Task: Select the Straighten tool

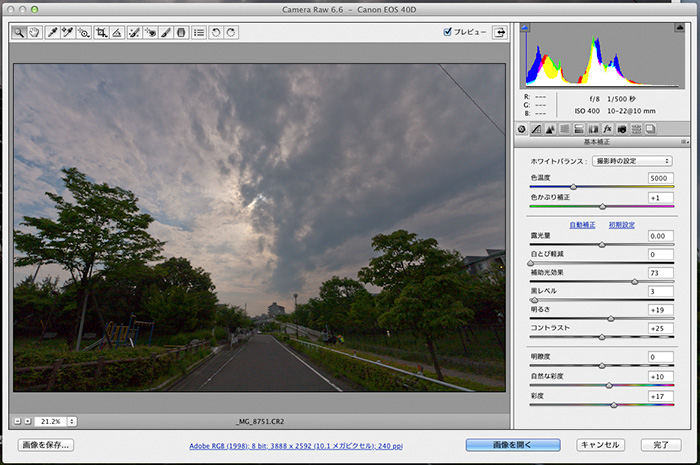Action: [117, 32]
